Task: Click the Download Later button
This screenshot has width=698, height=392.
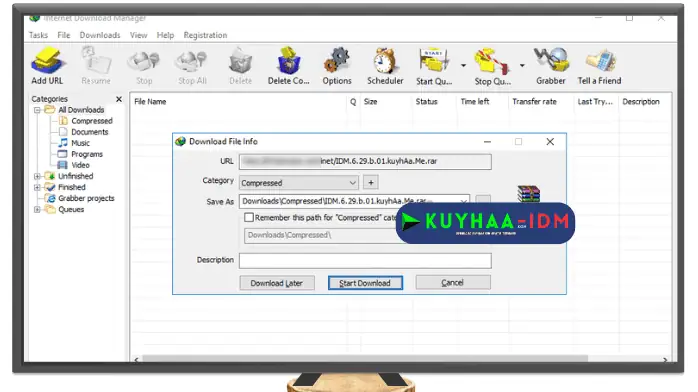Action: pos(277,283)
